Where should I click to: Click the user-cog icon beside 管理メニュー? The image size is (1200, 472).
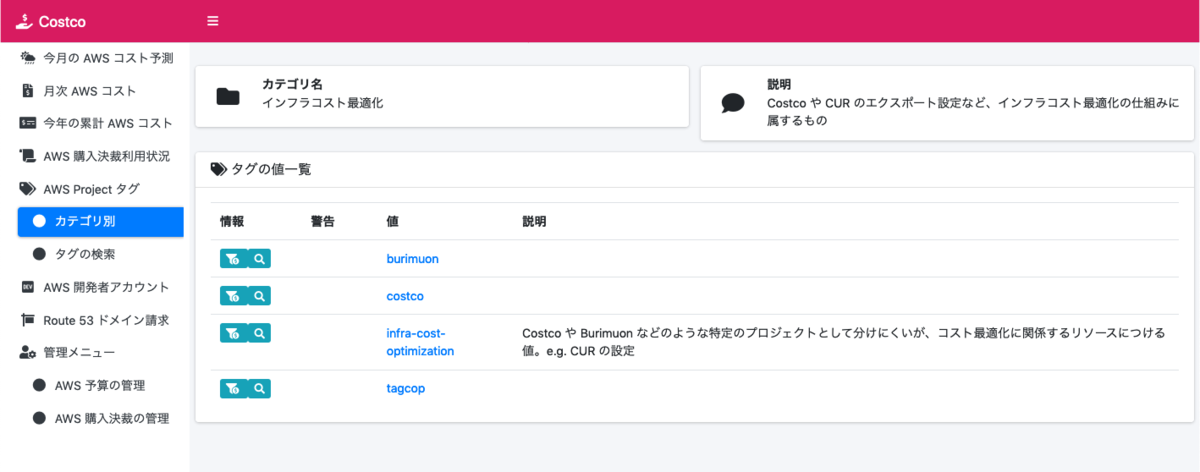click(x=28, y=352)
